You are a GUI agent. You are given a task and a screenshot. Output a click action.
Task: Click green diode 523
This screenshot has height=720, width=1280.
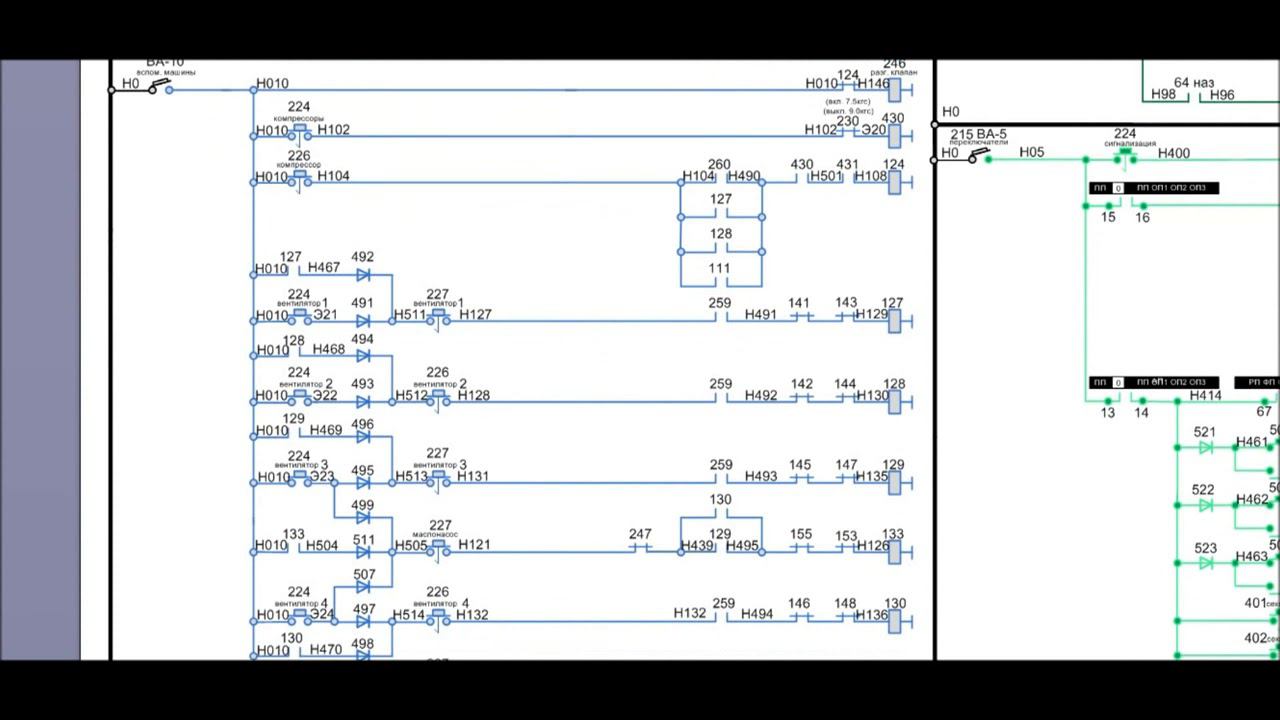pyautogui.click(x=1206, y=563)
